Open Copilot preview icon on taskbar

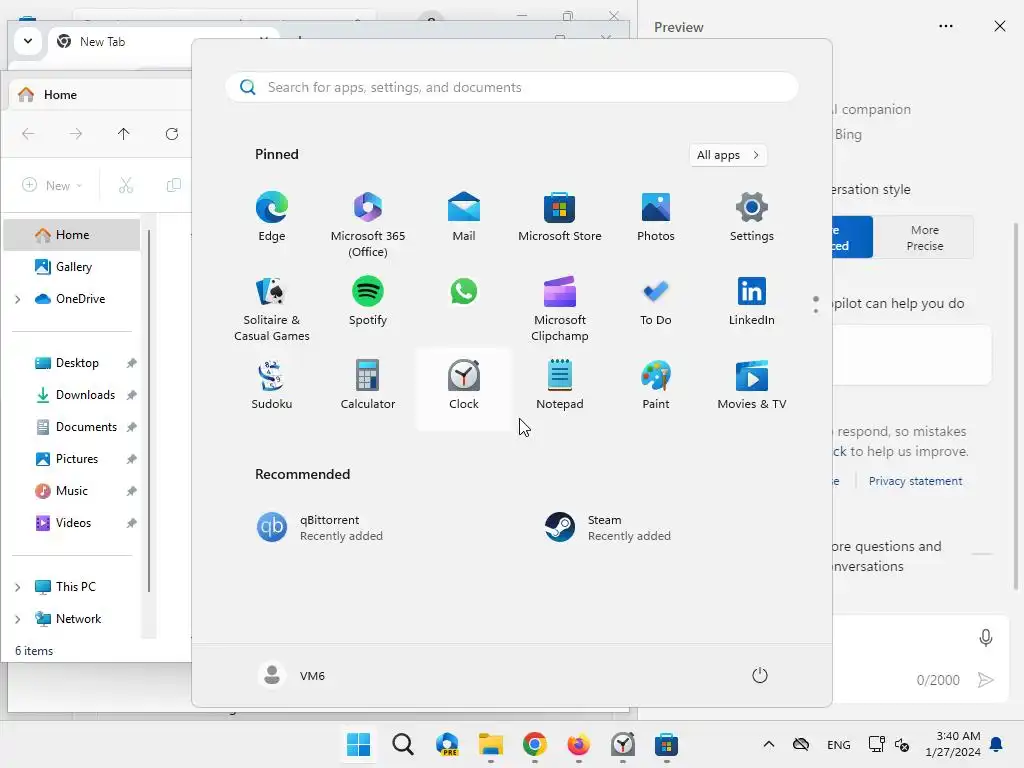pyautogui.click(x=447, y=744)
